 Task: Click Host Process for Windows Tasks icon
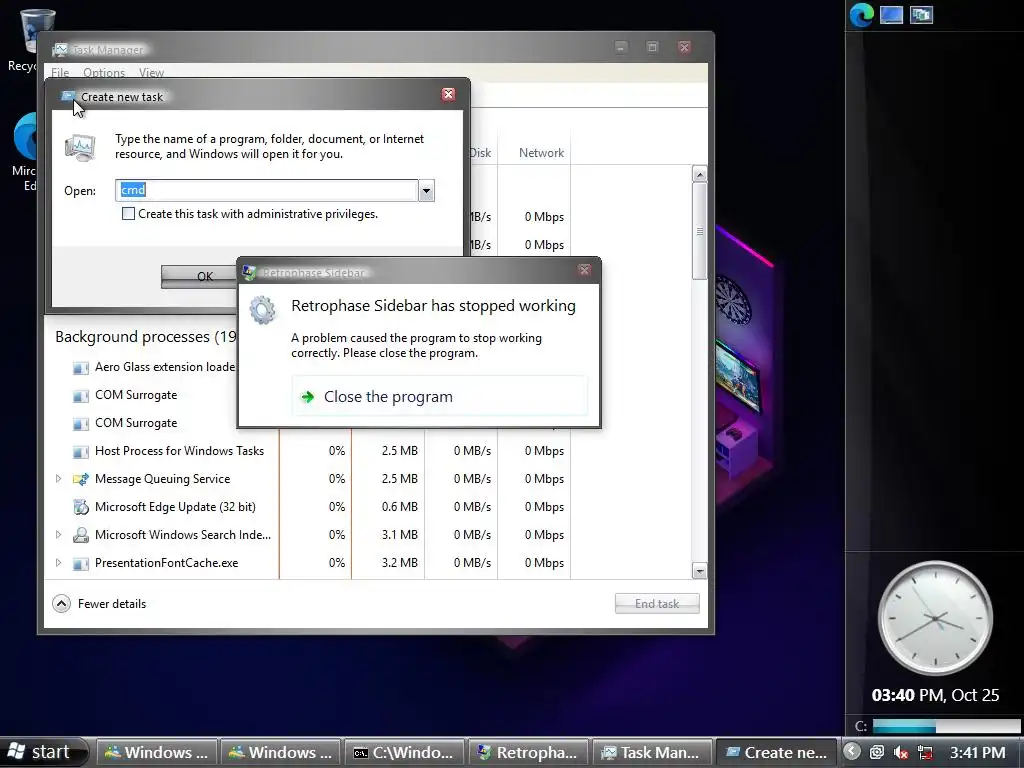(80, 452)
